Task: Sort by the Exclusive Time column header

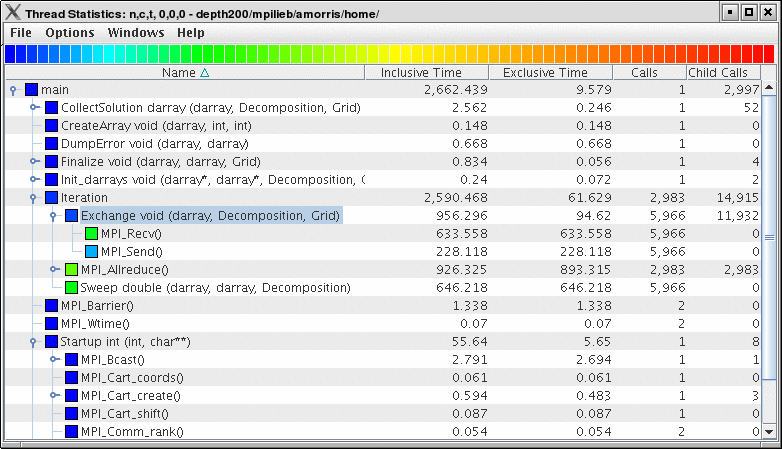Action: click(544, 73)
